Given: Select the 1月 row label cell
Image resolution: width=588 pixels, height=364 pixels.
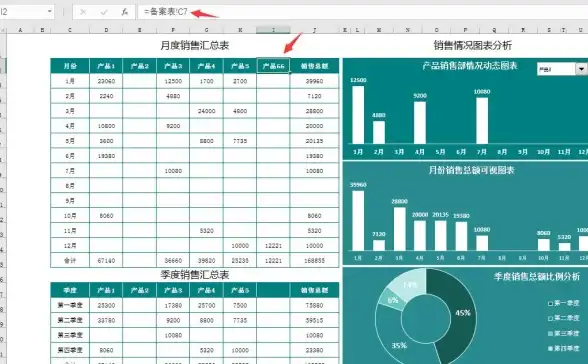Looking at the screenshot, I should point(70,81).
